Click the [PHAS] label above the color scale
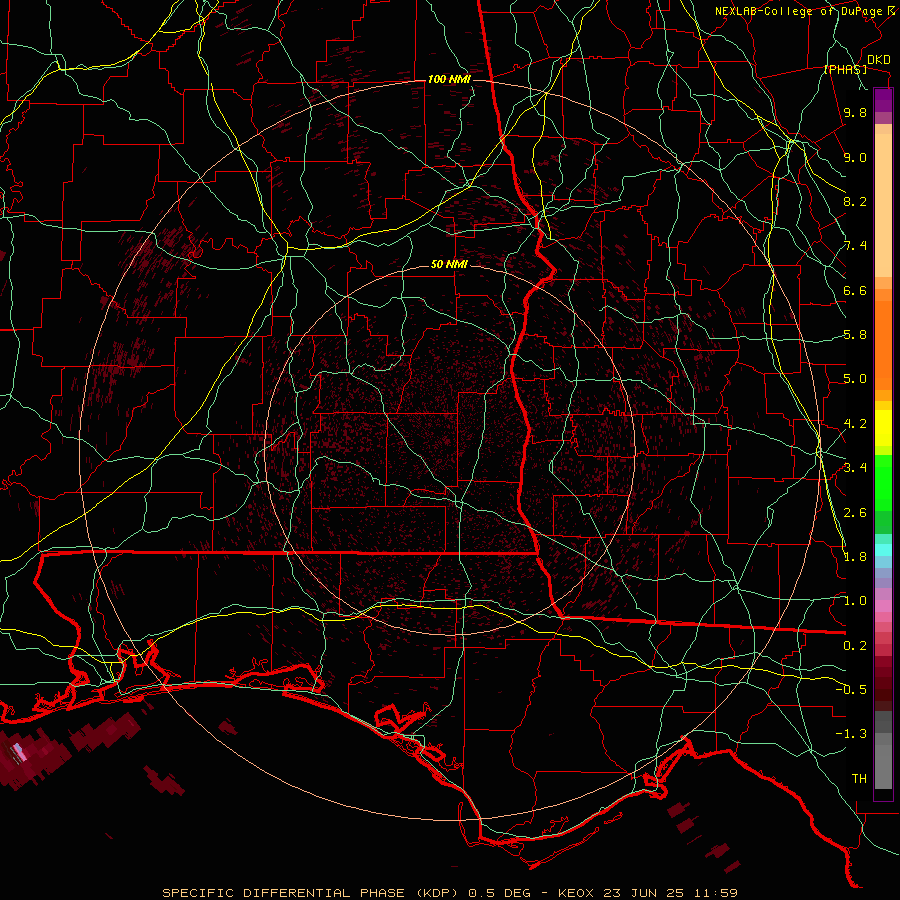 (x=845, y=69)
